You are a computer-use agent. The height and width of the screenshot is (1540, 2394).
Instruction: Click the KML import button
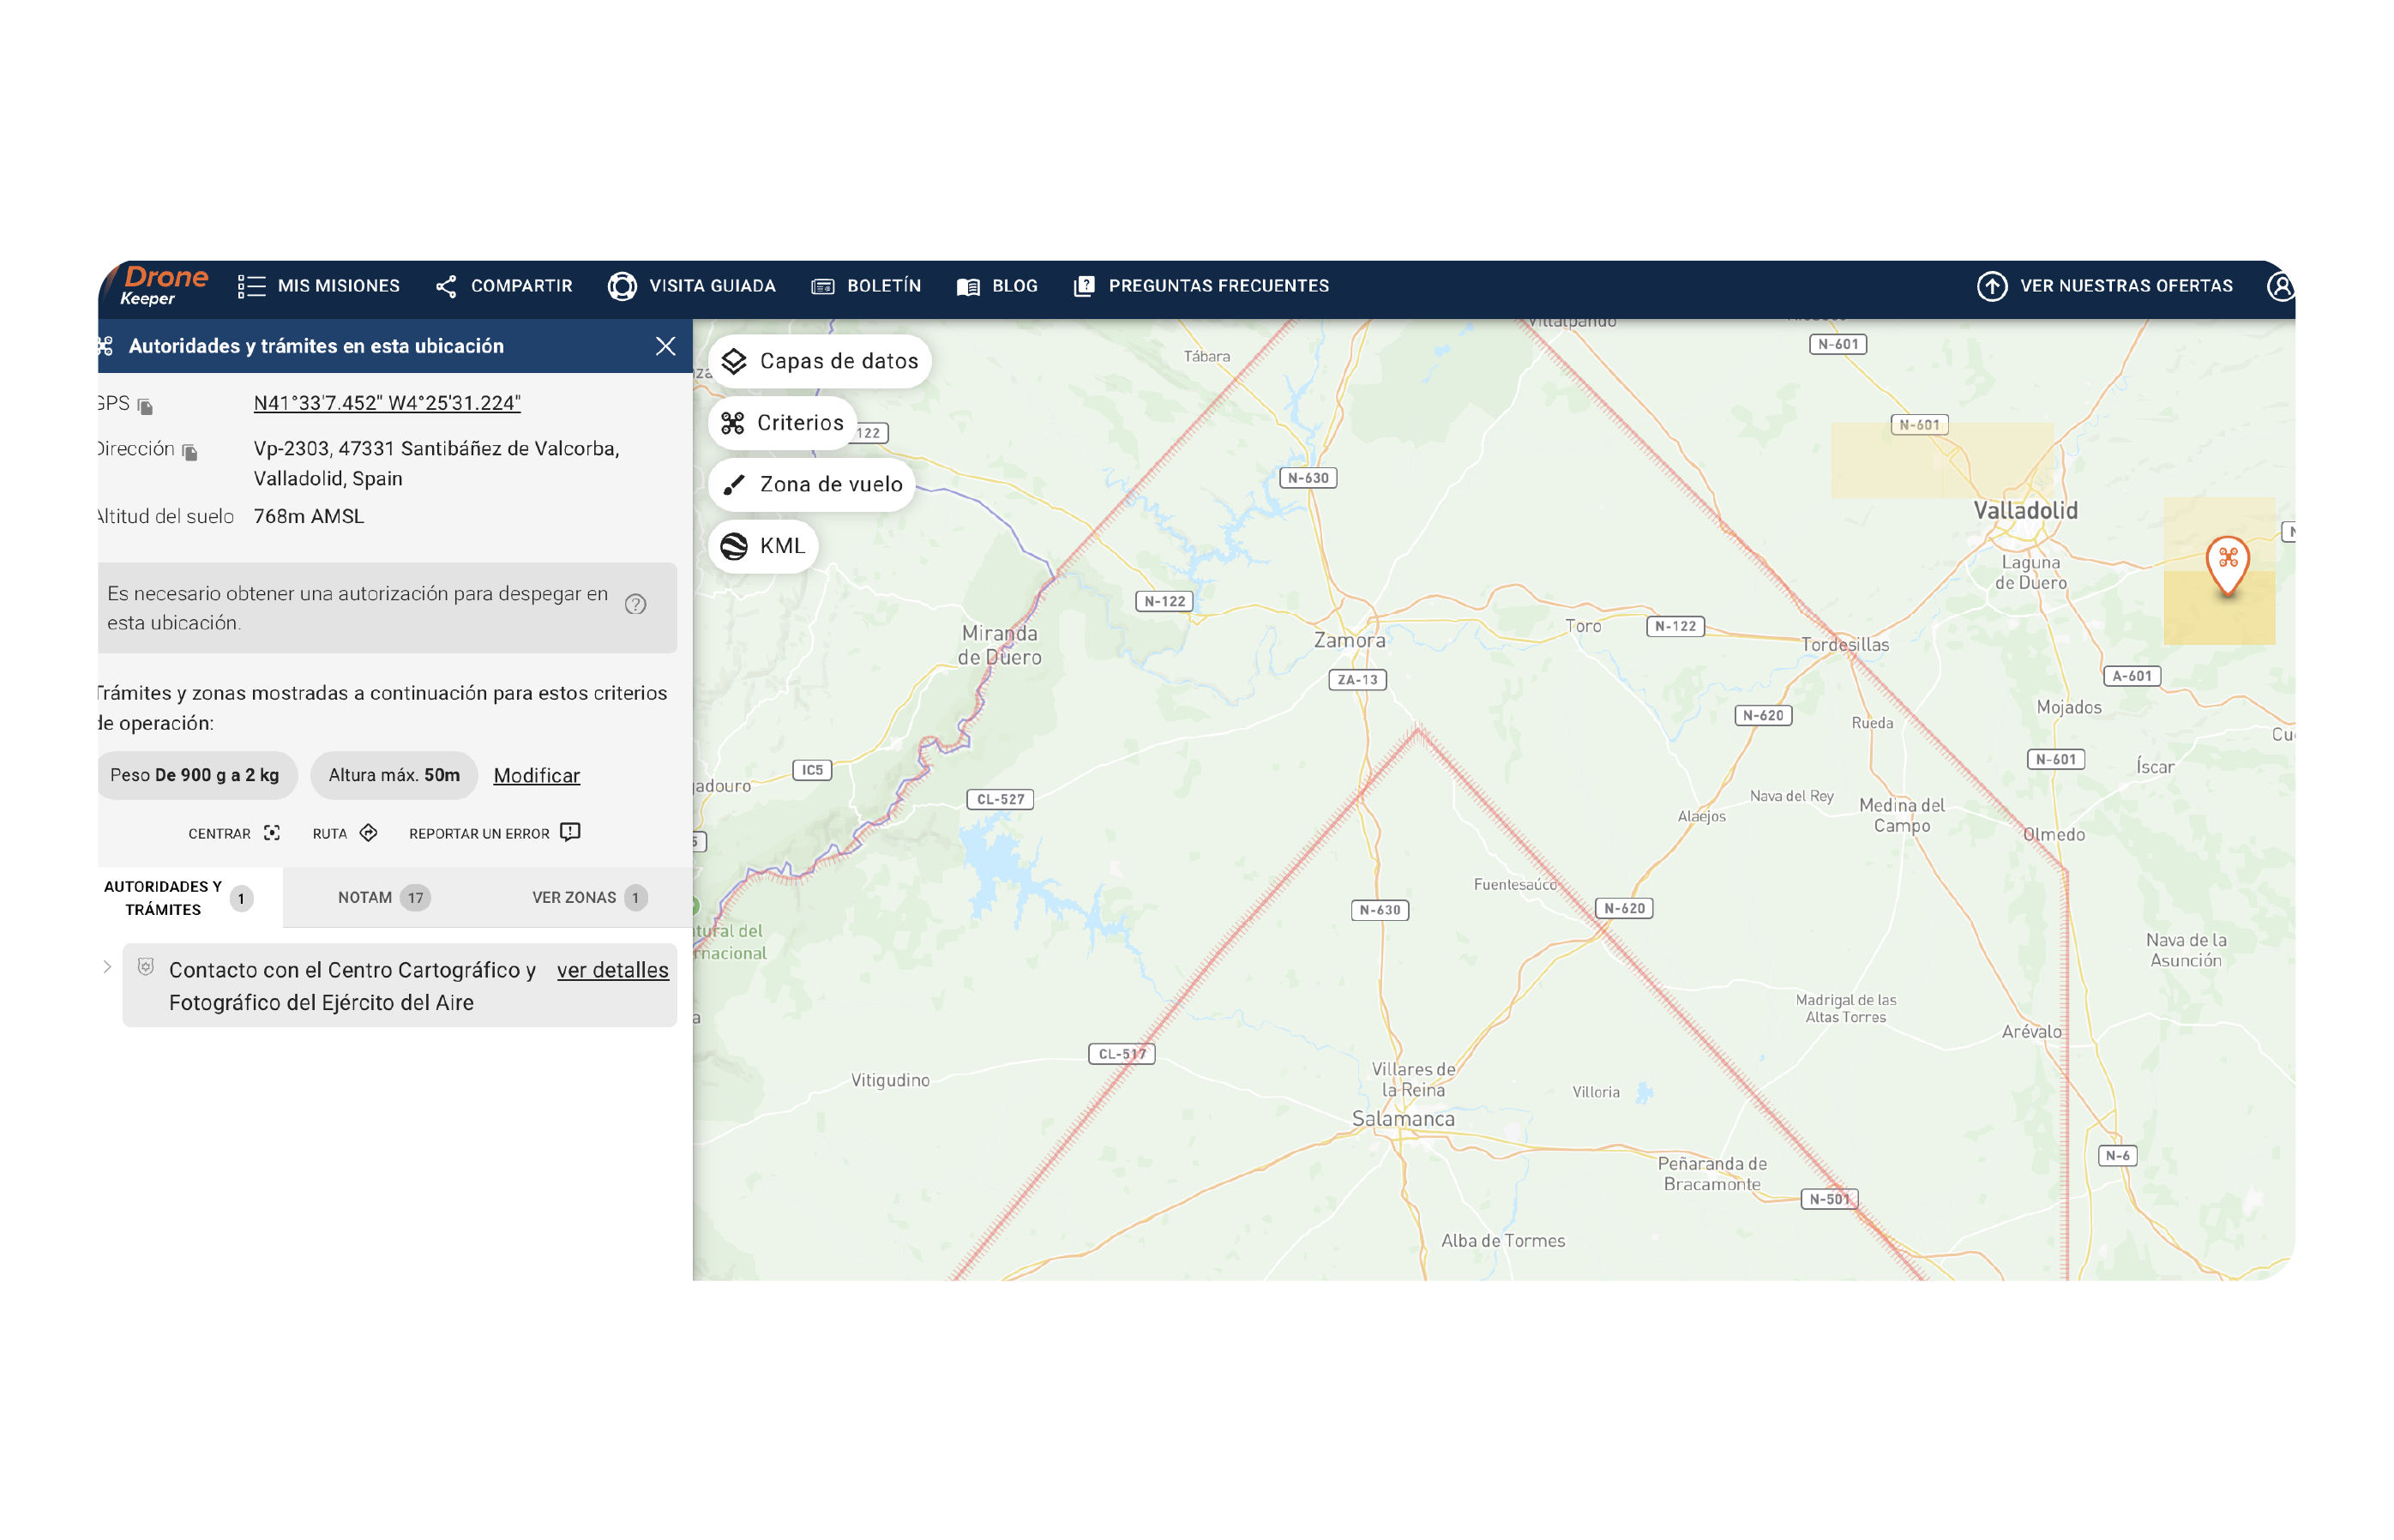tap(763, 546)
